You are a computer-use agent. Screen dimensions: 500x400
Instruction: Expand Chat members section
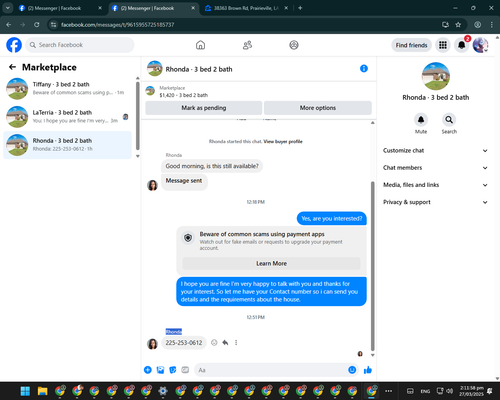pos(435,168)
